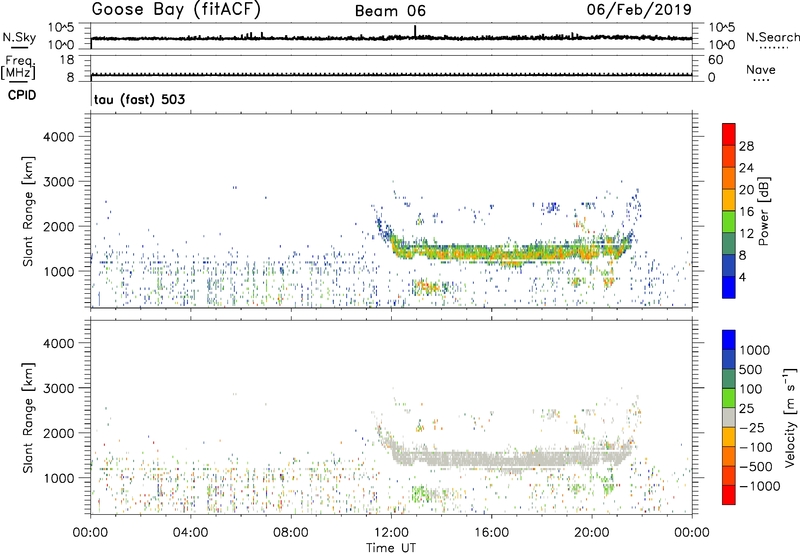800x554 pixels.
Task: Pick the red top segment of the power colorbar
Action: pos(729,134)
